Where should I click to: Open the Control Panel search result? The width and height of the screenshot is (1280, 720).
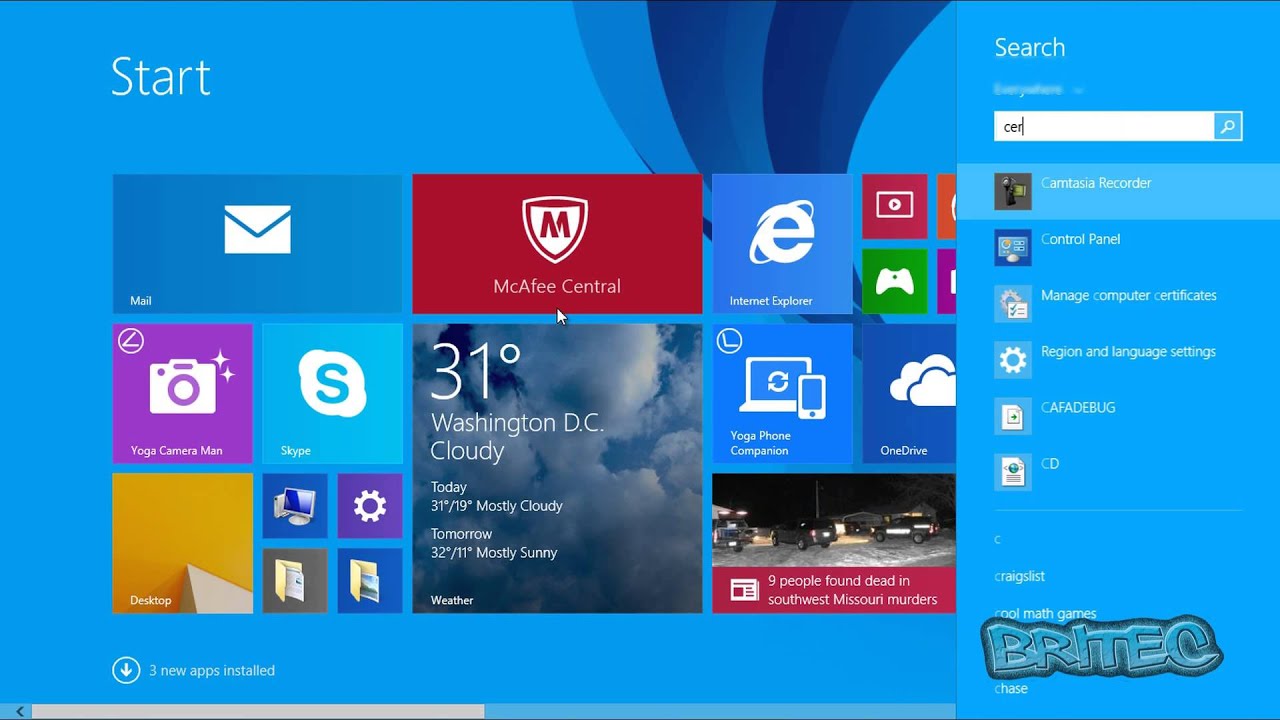[x=1118, y=247]
